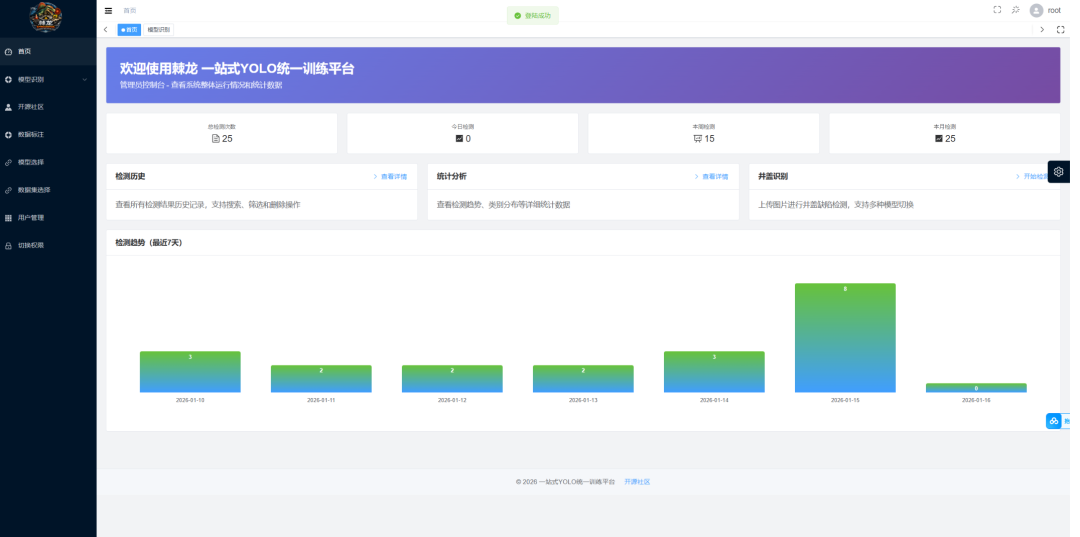Switch to the 模型识别 page tab

click(x=158, y=30)
